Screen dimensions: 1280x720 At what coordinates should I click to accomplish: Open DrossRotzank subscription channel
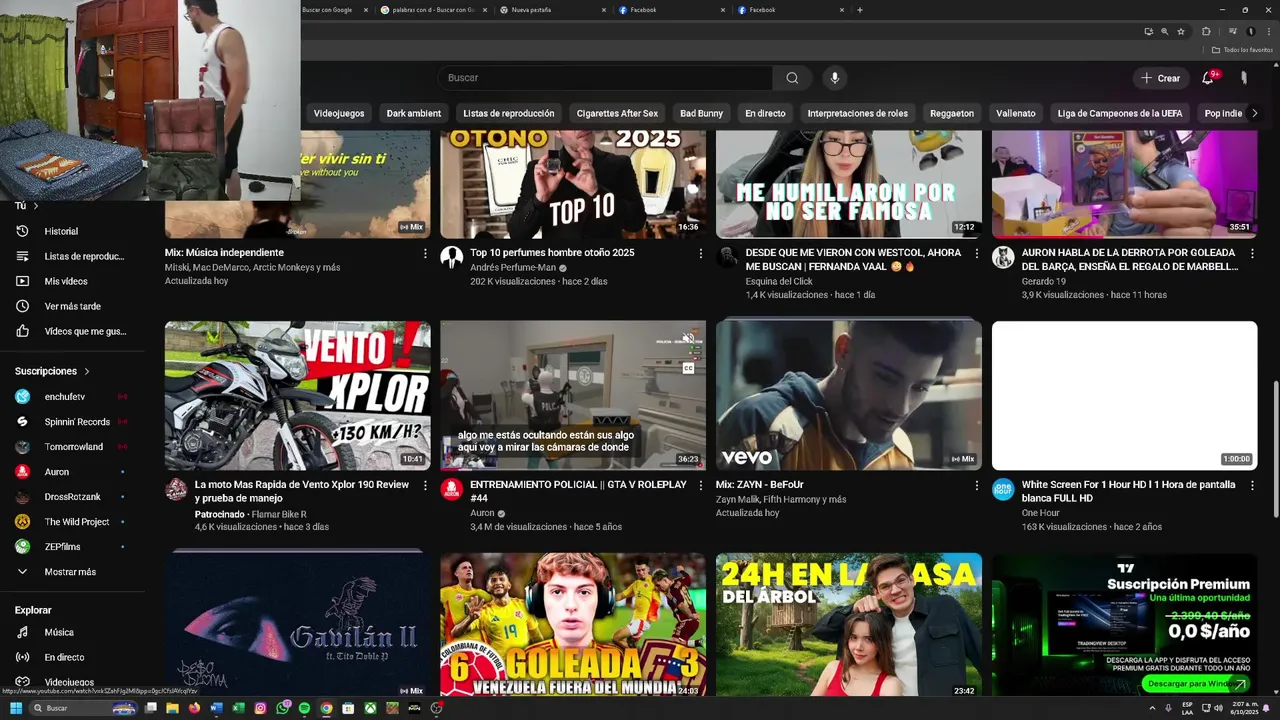click(x=72, y=497)
